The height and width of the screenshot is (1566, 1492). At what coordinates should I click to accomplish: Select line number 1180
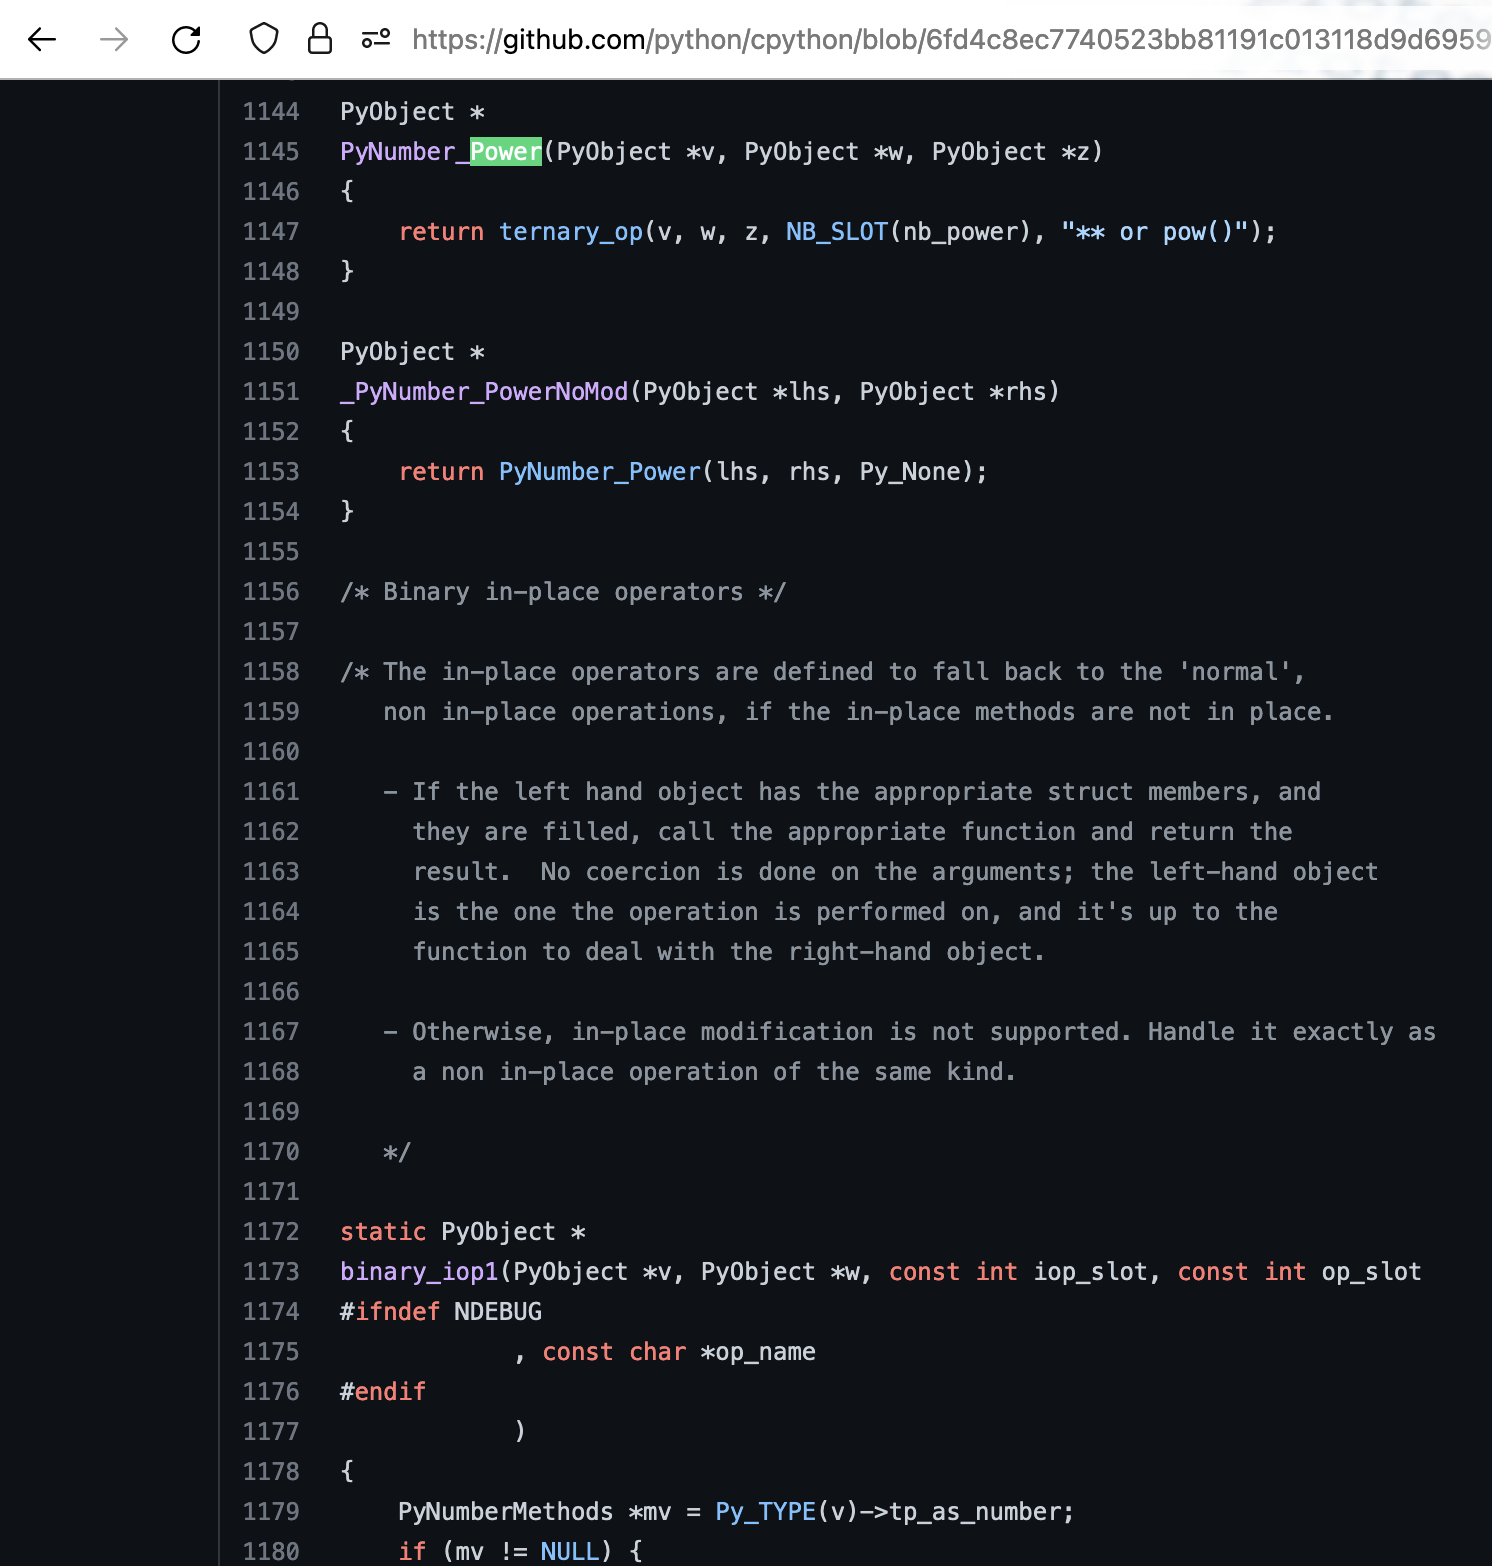(x=271, y=1552)
